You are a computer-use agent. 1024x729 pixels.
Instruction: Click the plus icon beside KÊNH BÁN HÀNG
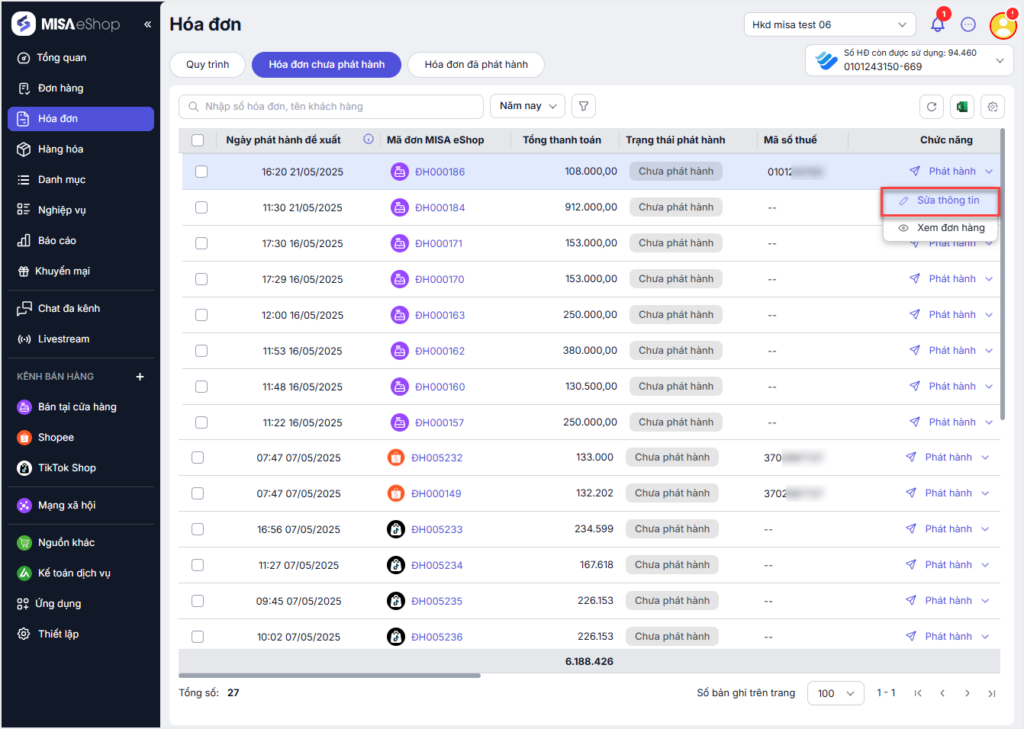pos(140,377)
